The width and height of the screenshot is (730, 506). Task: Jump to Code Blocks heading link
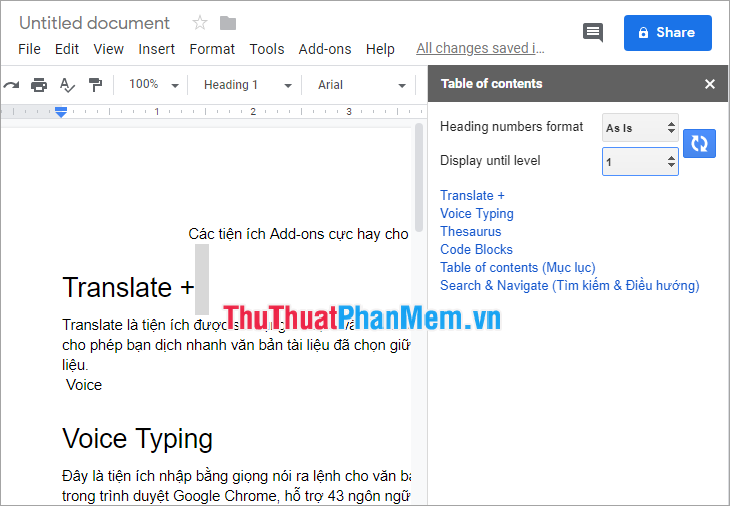(x=476, y=250)
